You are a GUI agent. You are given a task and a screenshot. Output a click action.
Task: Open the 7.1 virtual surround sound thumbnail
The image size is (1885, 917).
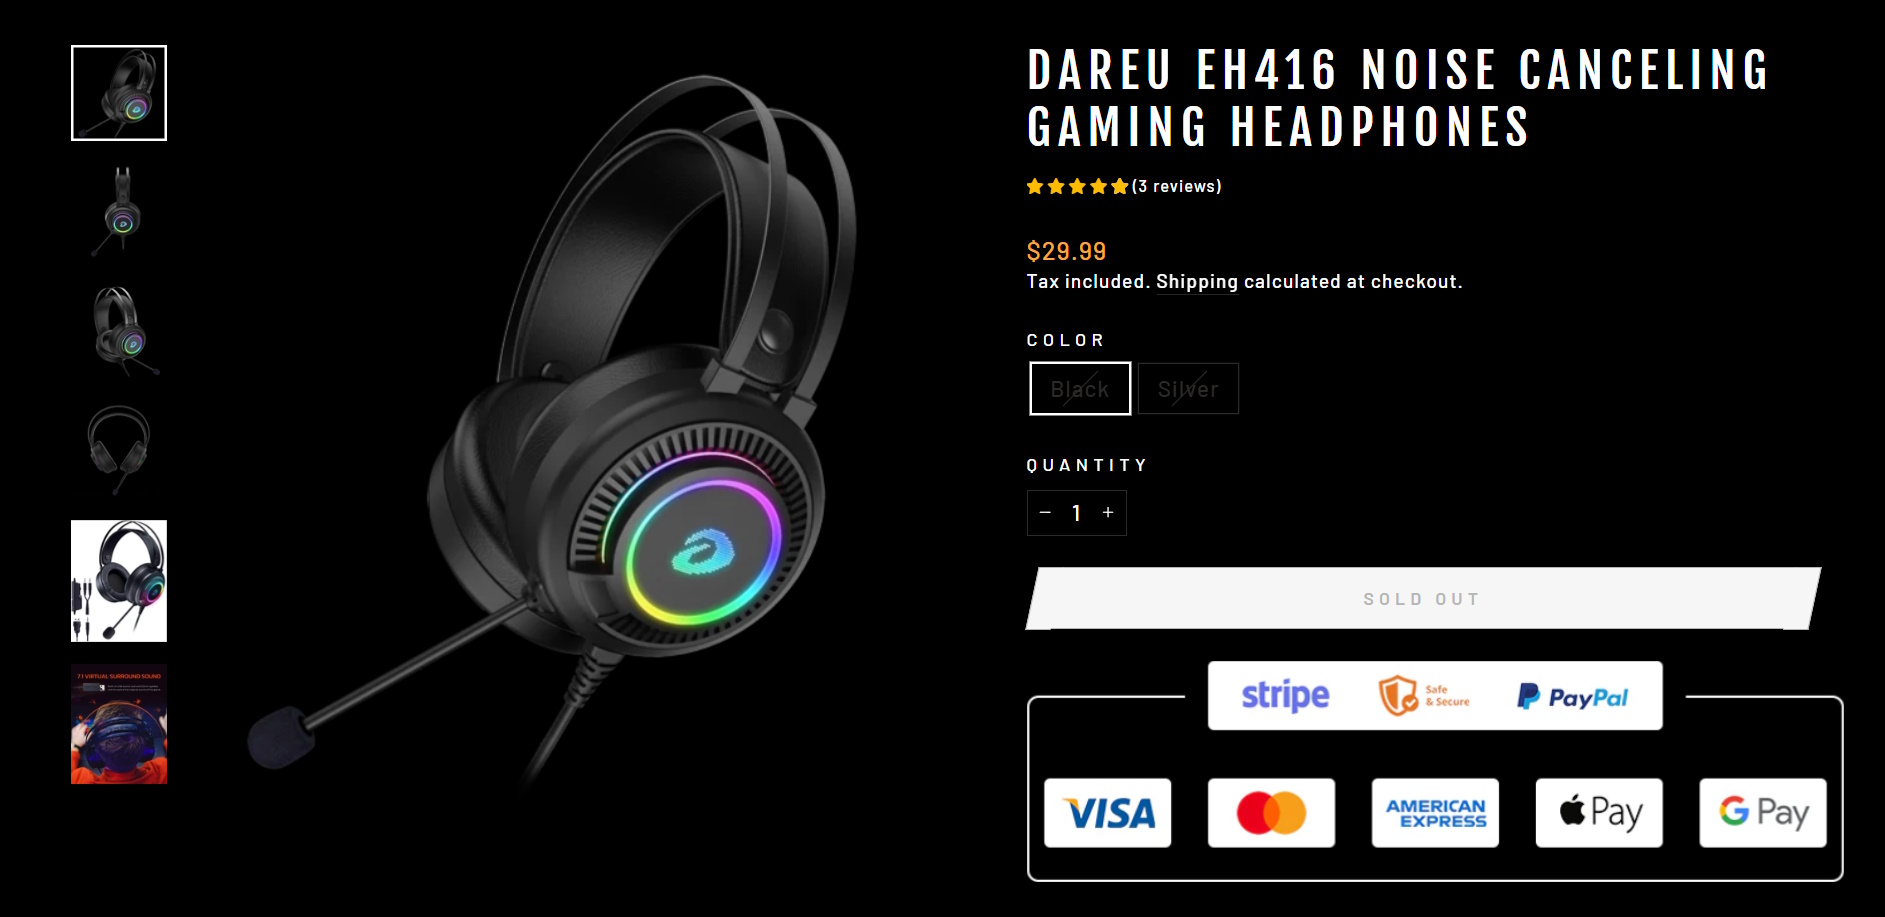coord(119,724)
